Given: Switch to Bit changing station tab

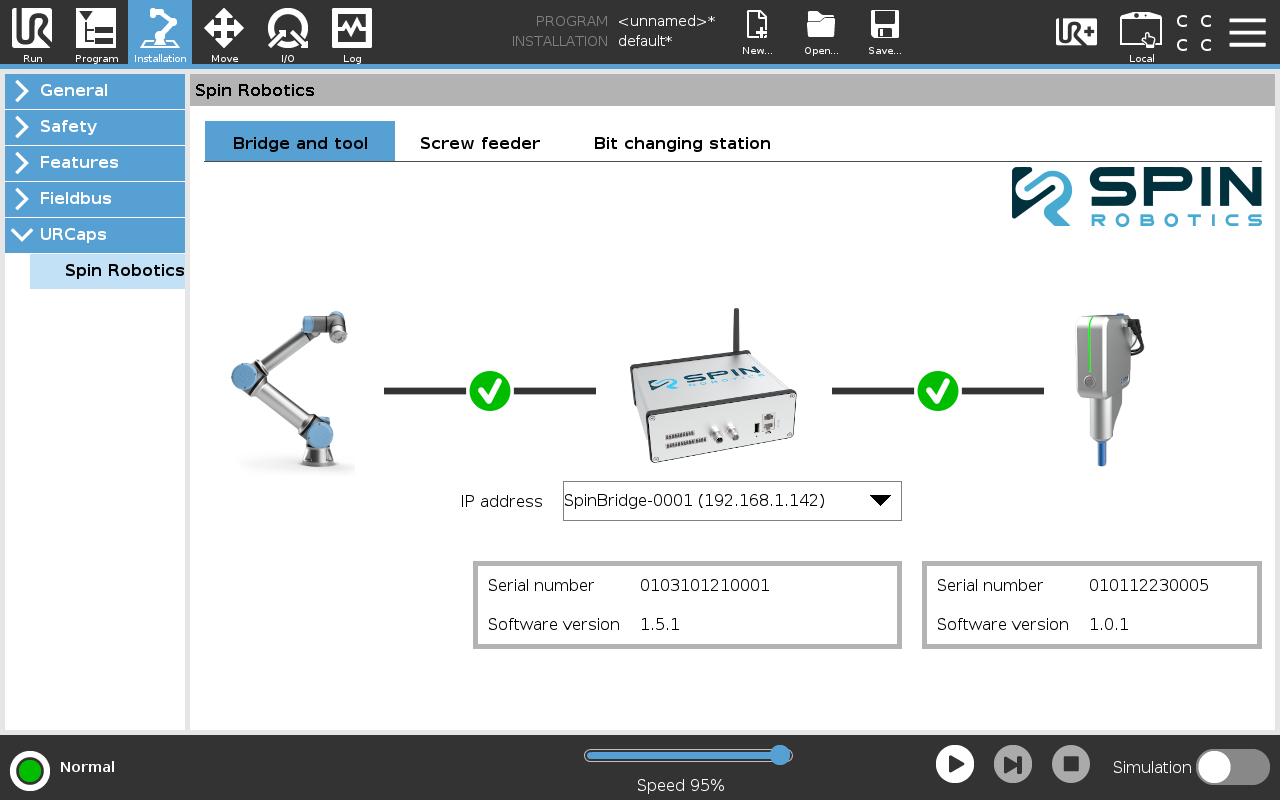Looking at the screenshot, I should [x=682, y=143].
